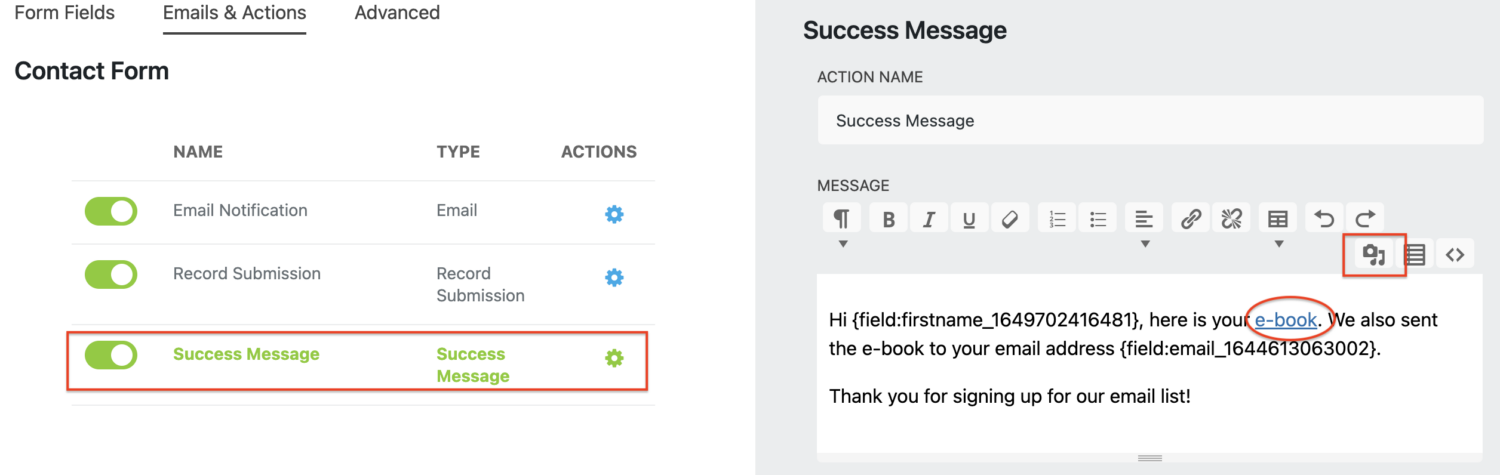
Task: Open the Advanced tab
Action: click(397, 13)
